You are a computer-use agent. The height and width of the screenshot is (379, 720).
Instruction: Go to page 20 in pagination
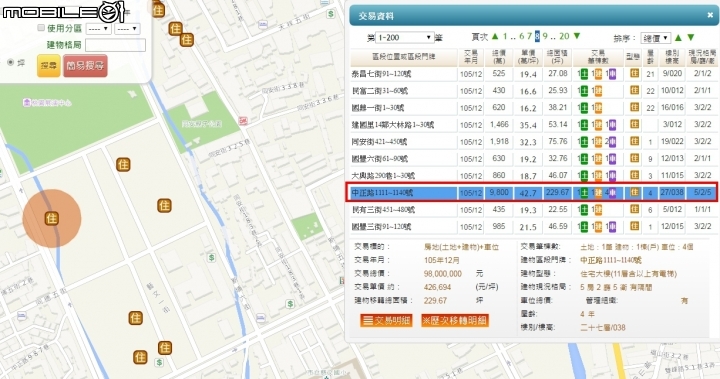point(564,36)
